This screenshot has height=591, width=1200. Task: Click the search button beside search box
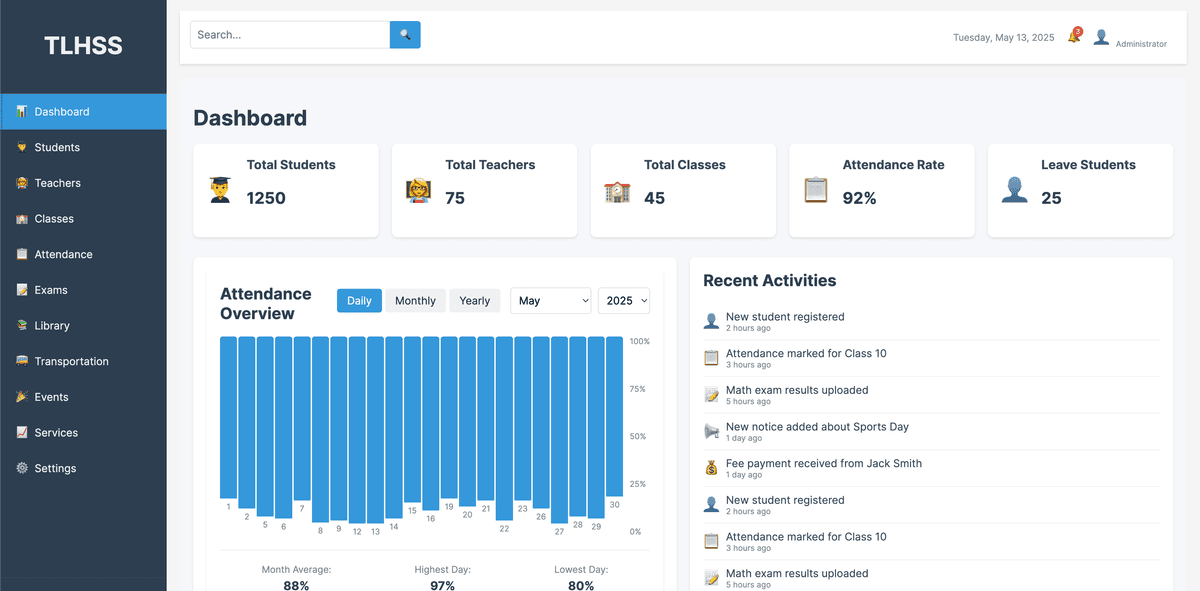(405, 34)
